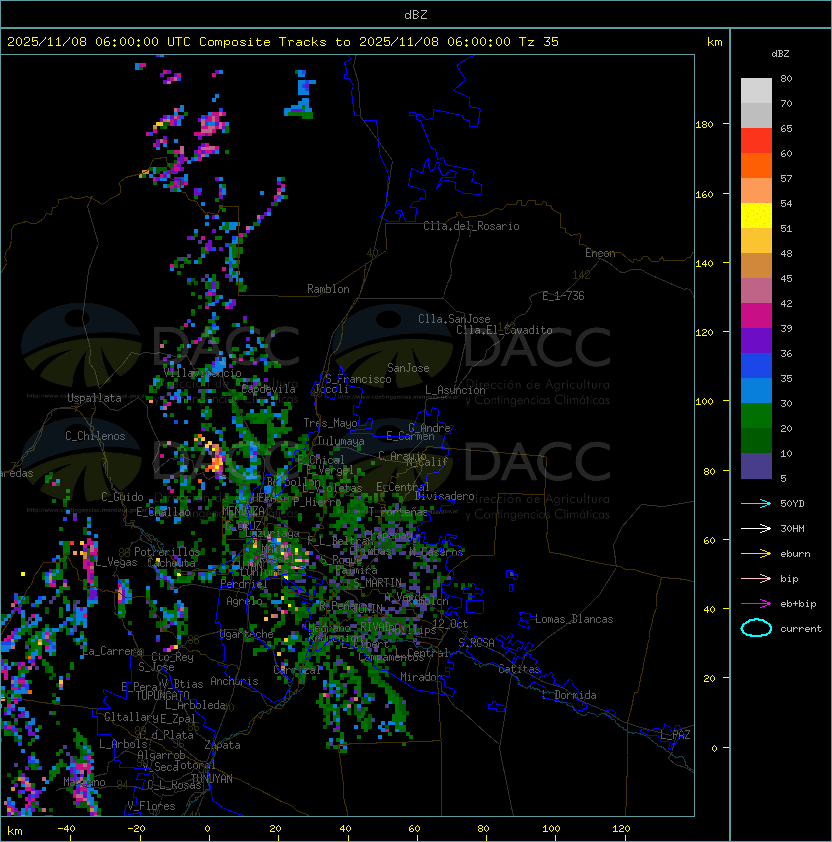
Task: Click the Villavicencio map label
Action: click(x=202, y=373)
